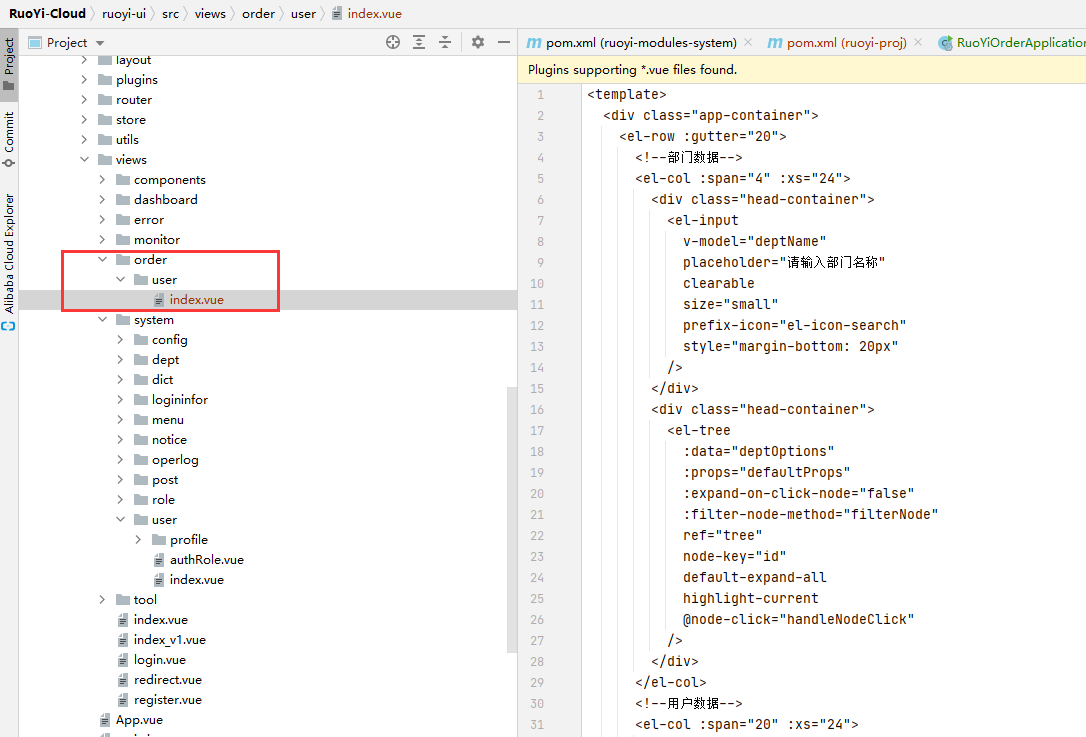
Task: Open the Commit tool window sidebar tab
Action: (9, 139)
